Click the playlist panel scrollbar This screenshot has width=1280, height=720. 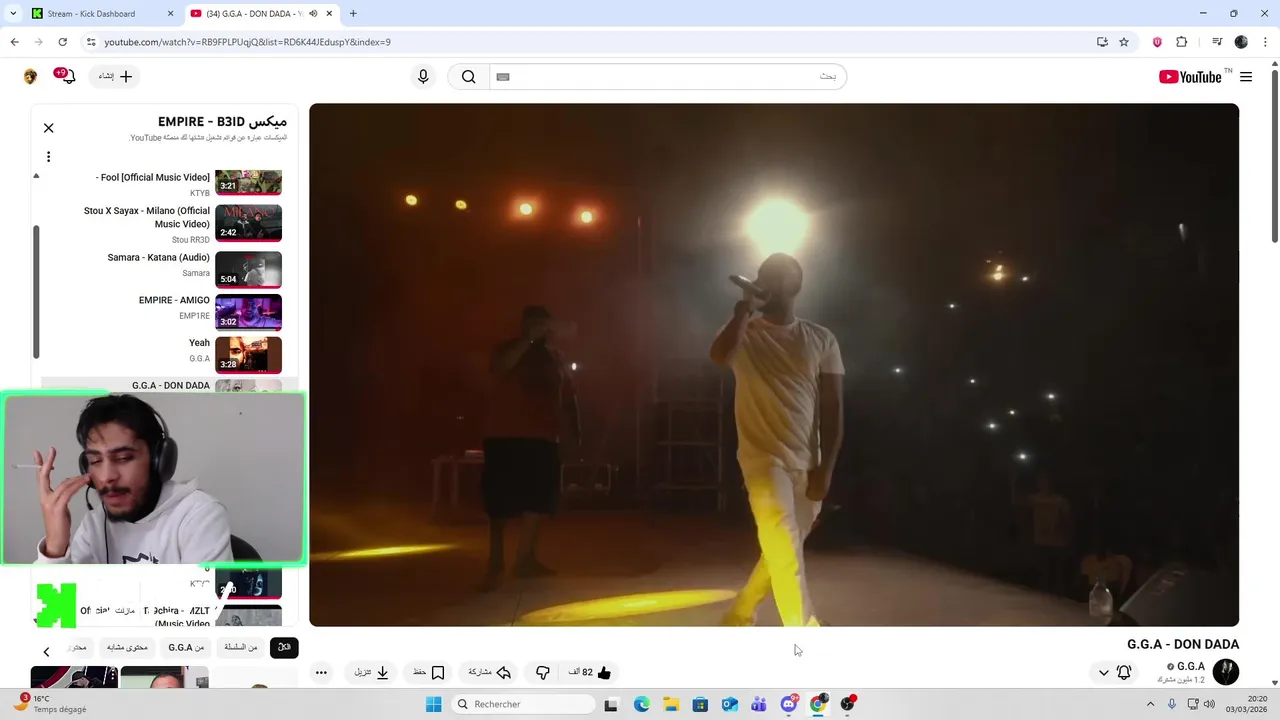36,292
